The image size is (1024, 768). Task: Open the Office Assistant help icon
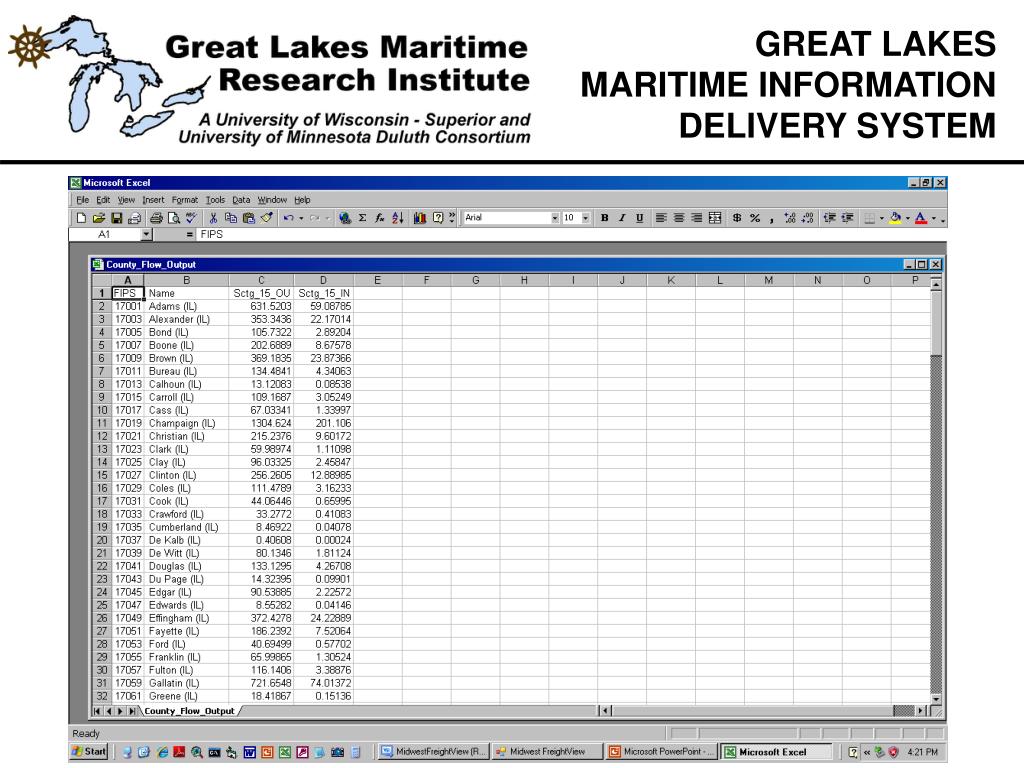(438, 218)
